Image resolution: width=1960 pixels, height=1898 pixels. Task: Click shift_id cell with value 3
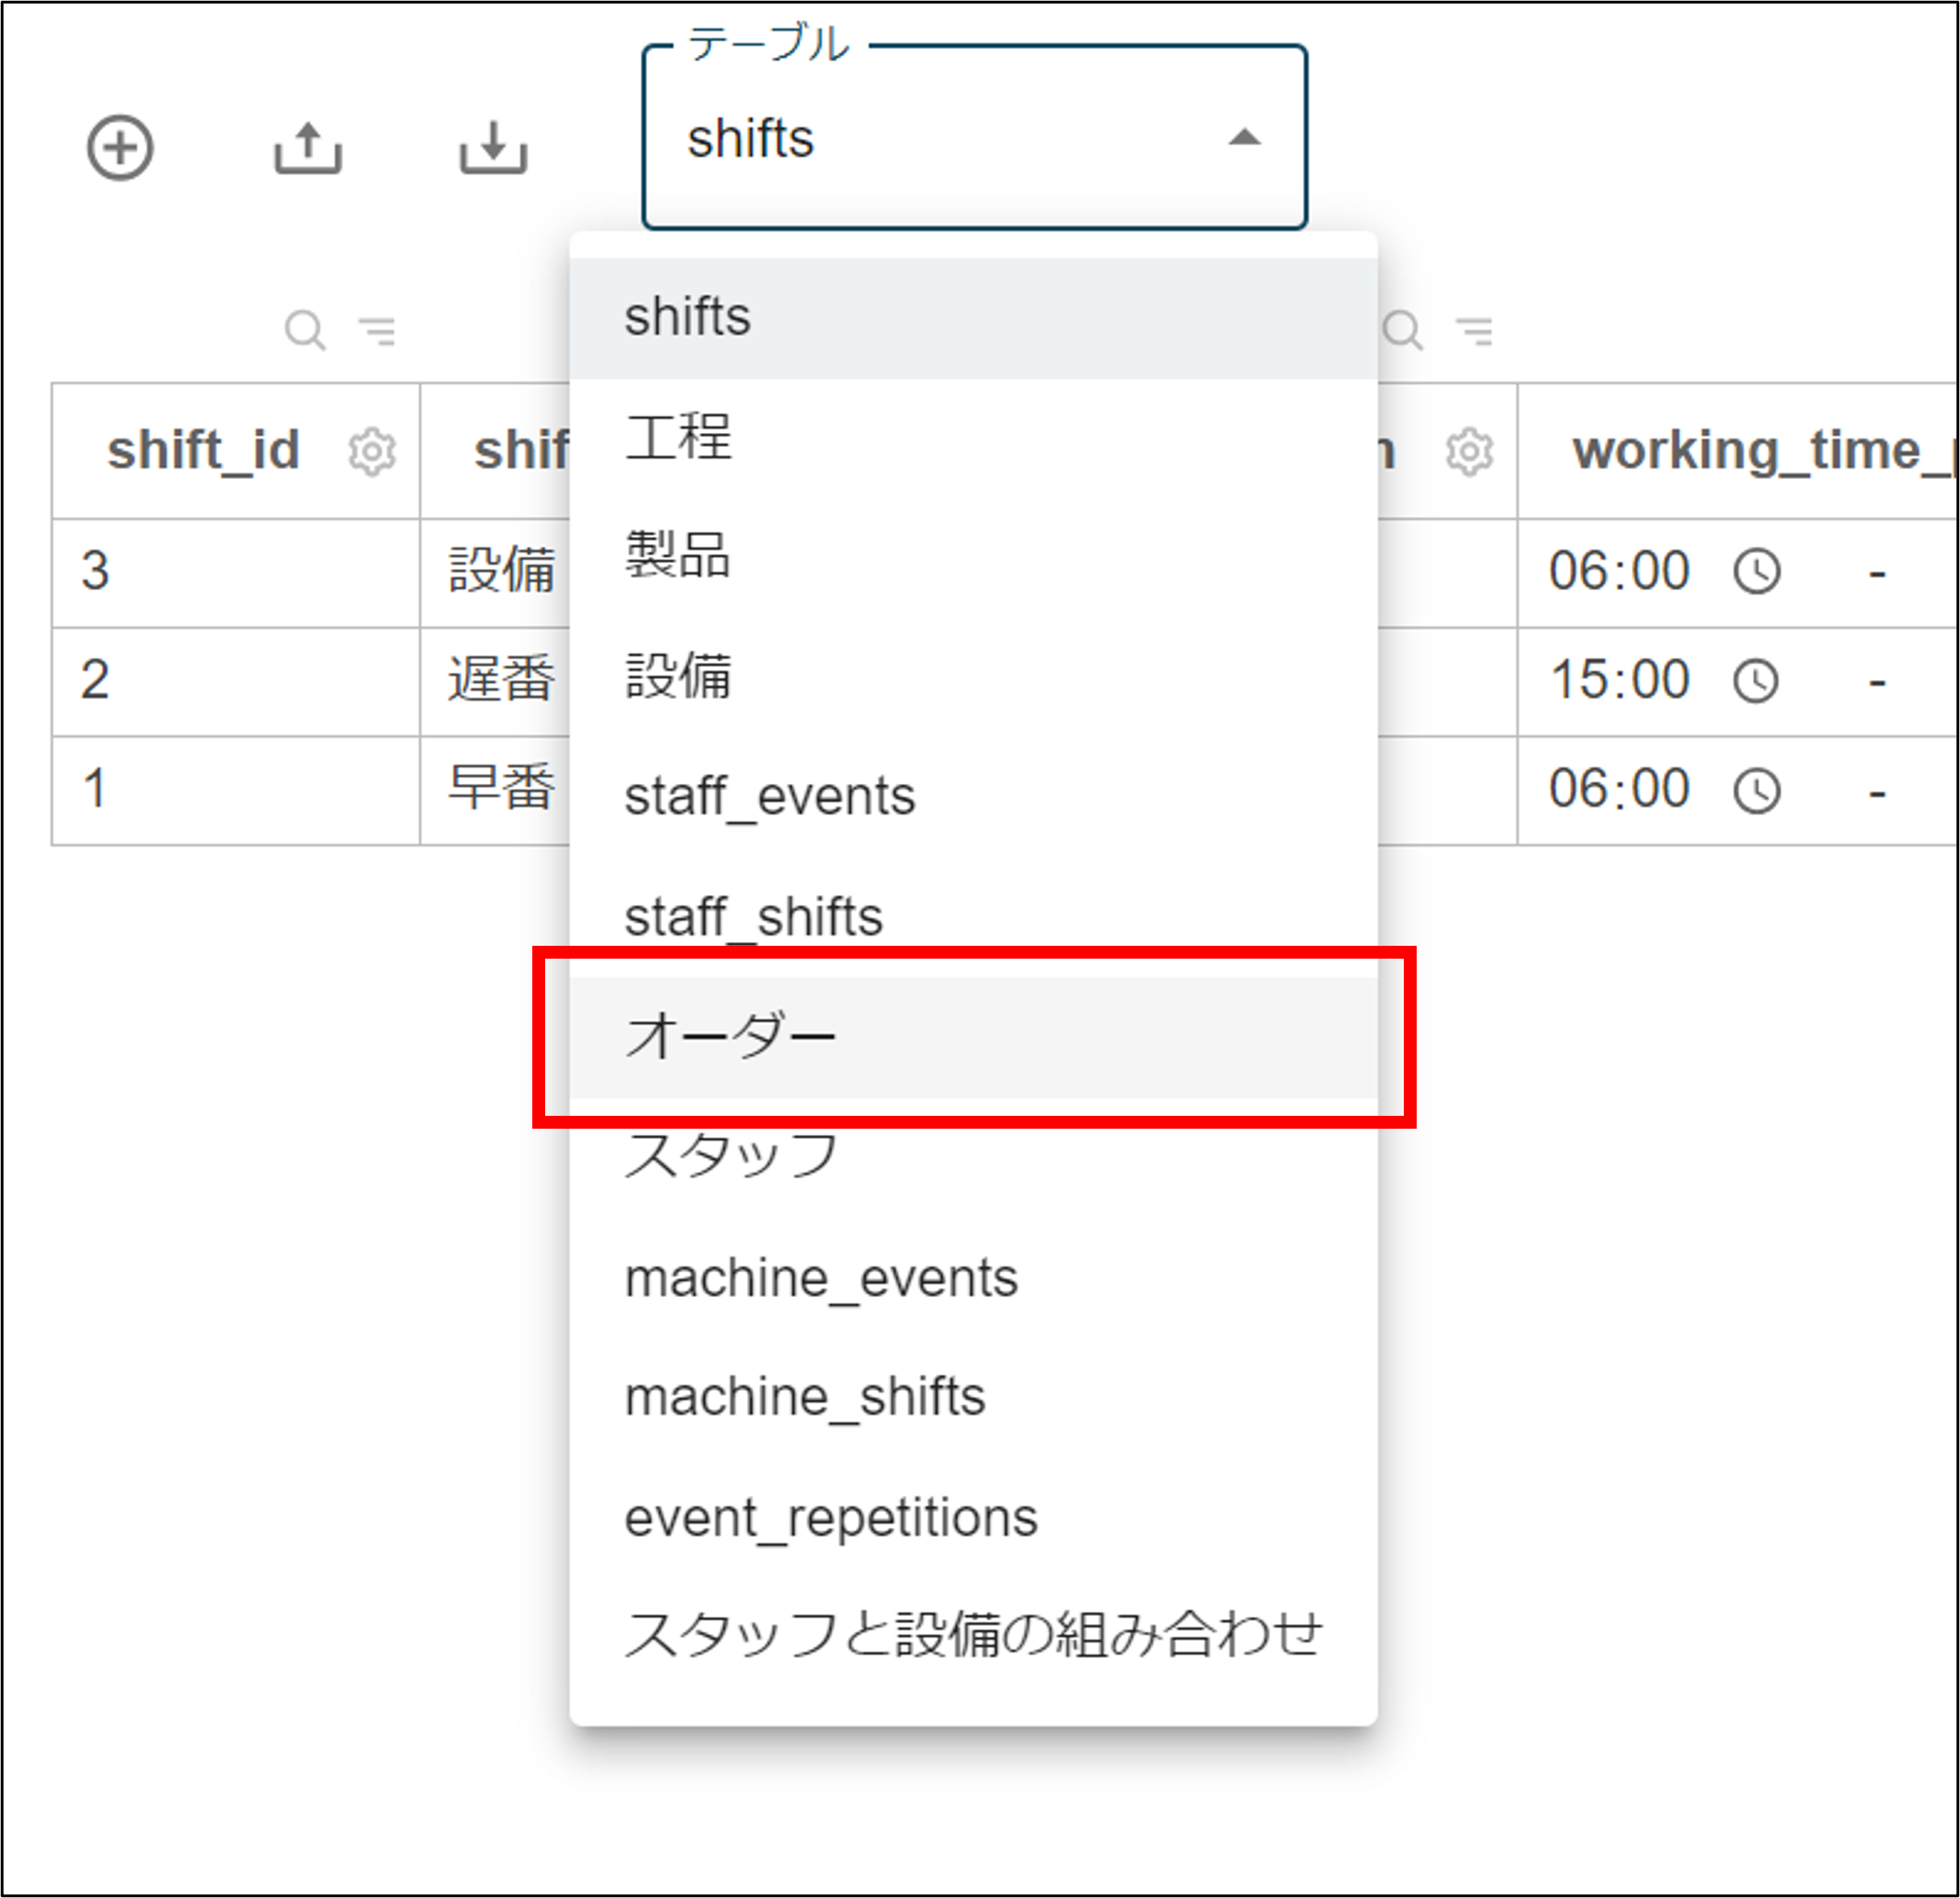point(236,572)
